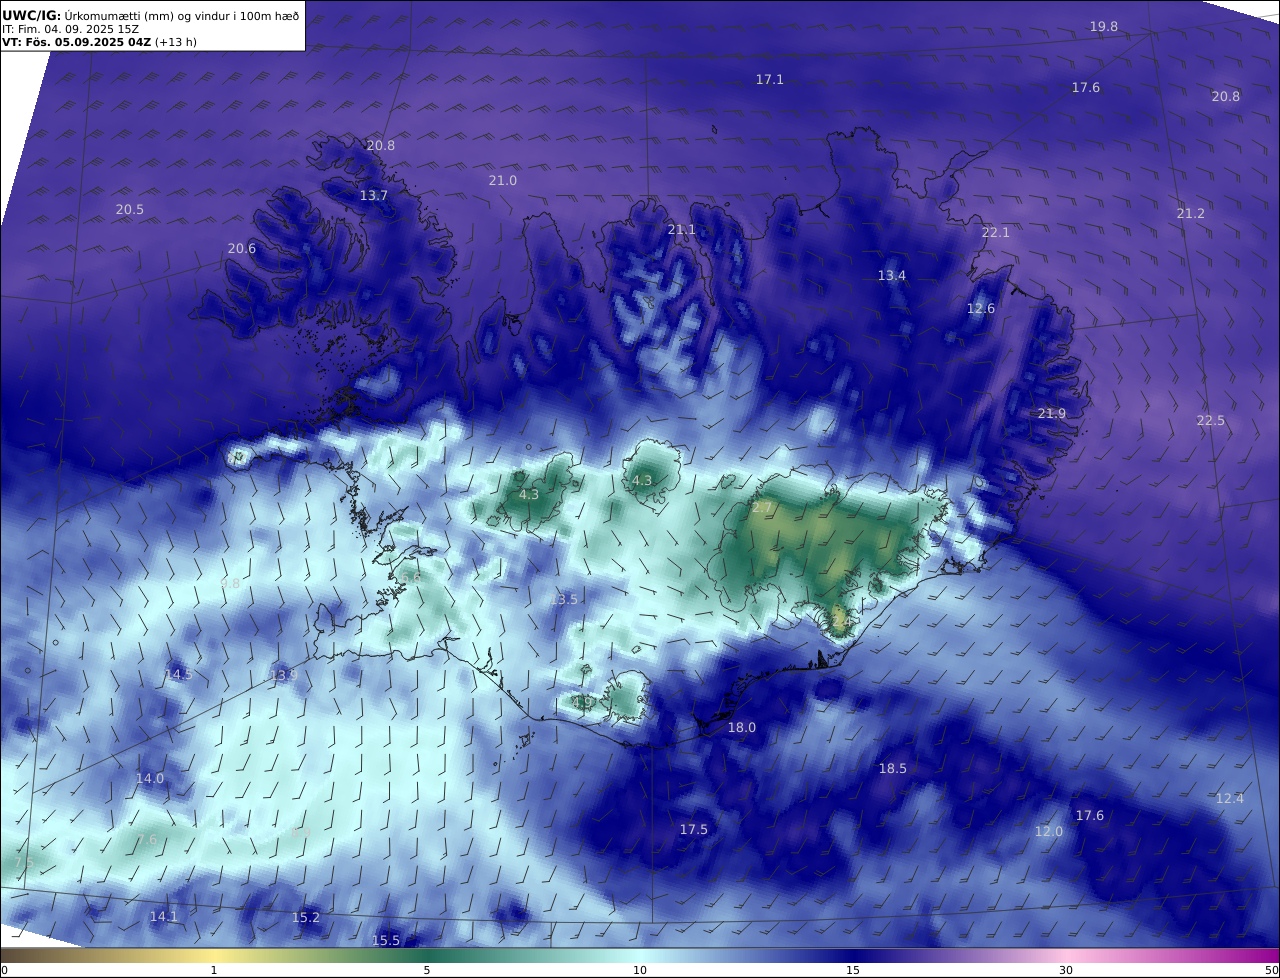1280x978 pixels.
Task: Select the 21.2 value label
Action: [x=1191, y=214]
